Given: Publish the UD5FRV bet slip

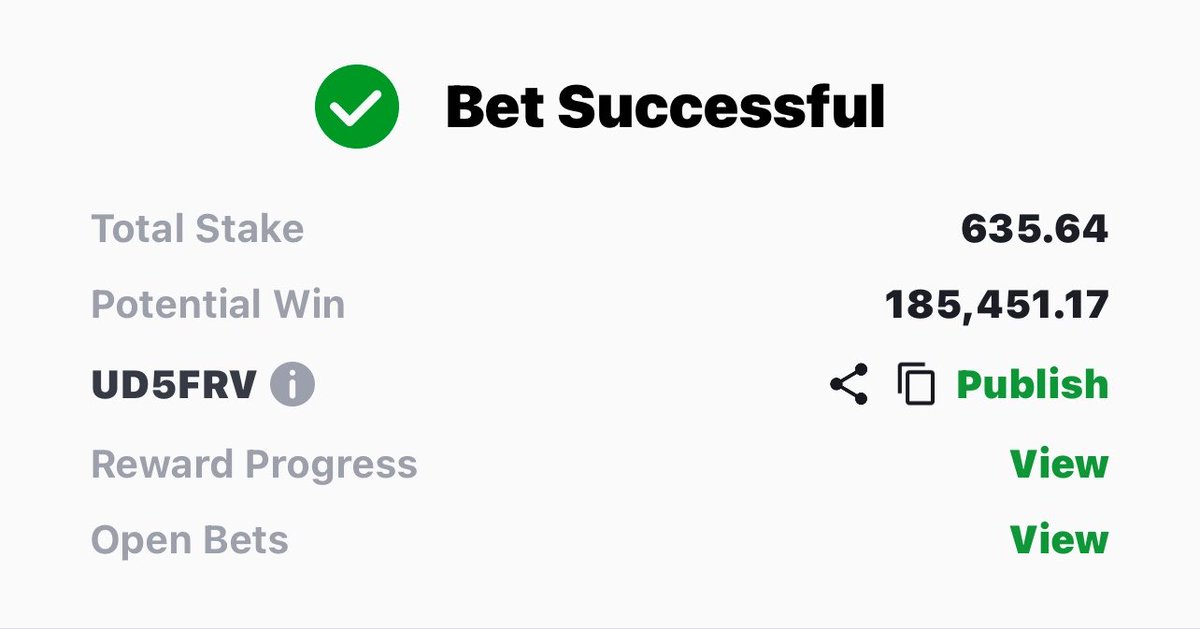Looking at the screenshot, I should pos(1032,385).
